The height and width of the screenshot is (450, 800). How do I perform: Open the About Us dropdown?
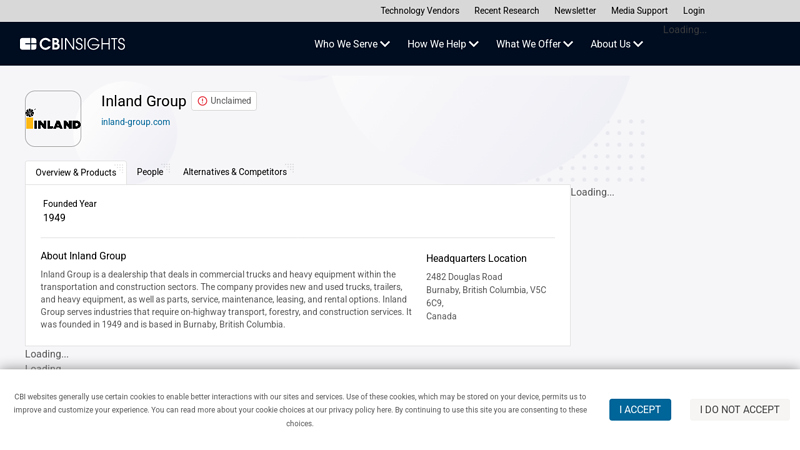(616, 44)
